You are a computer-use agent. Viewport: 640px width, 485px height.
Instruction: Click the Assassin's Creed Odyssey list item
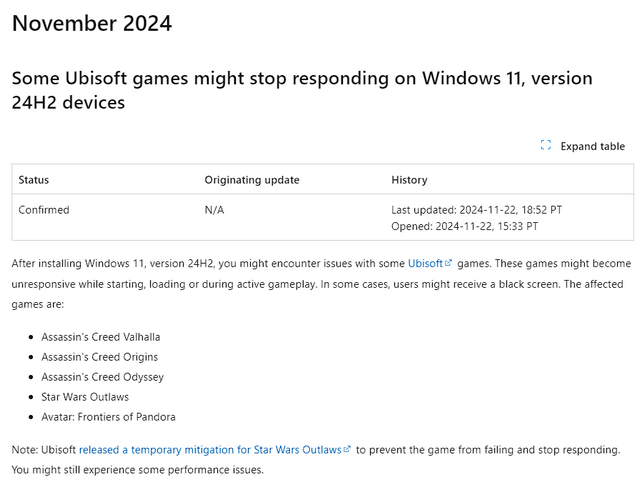pyautogui.click(x=102, y=377)
